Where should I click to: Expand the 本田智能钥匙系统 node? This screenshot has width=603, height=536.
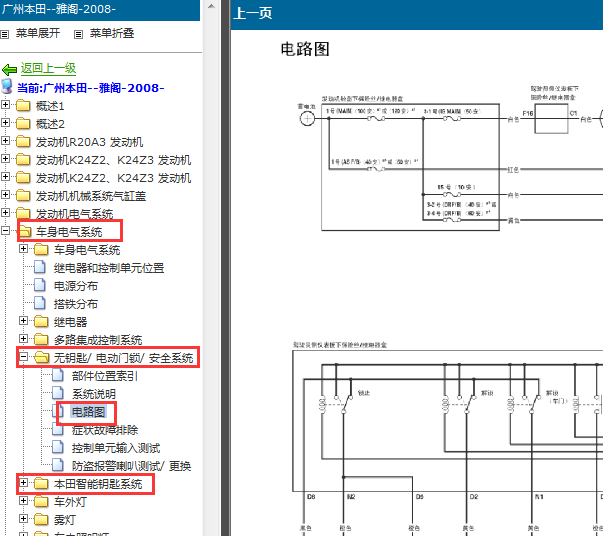23,483
